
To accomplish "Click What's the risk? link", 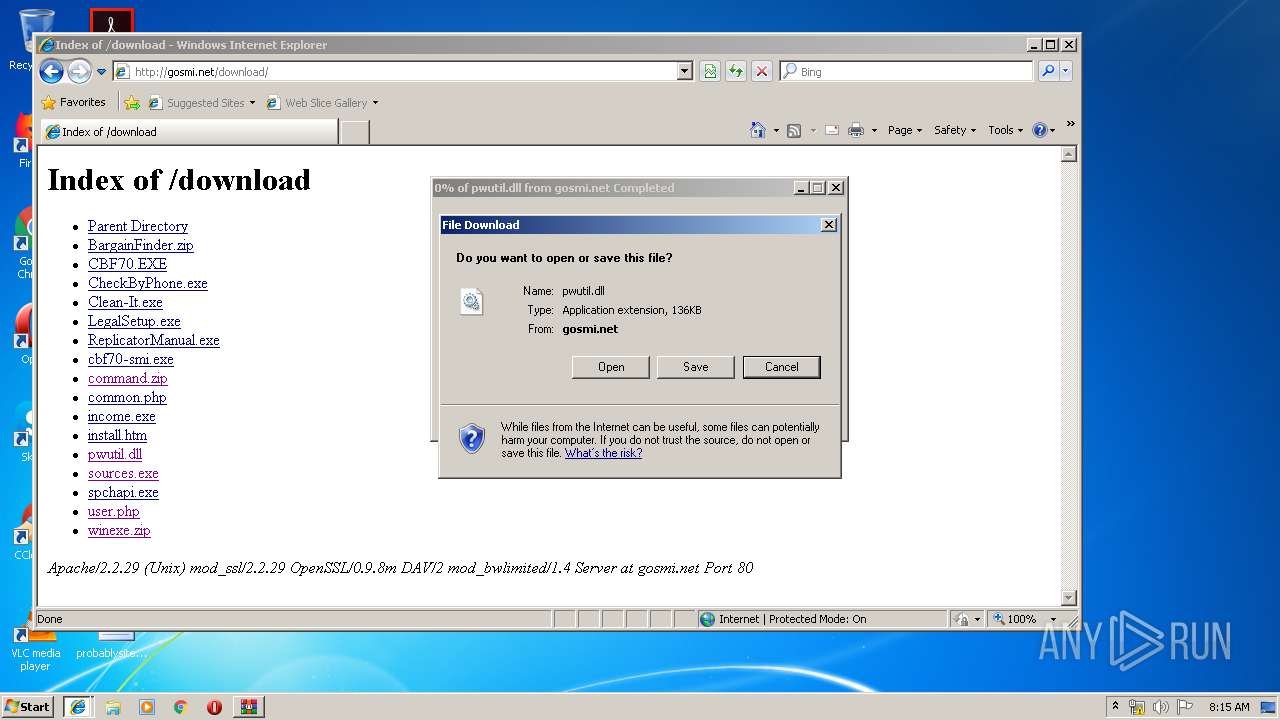I will click(603, 453).
